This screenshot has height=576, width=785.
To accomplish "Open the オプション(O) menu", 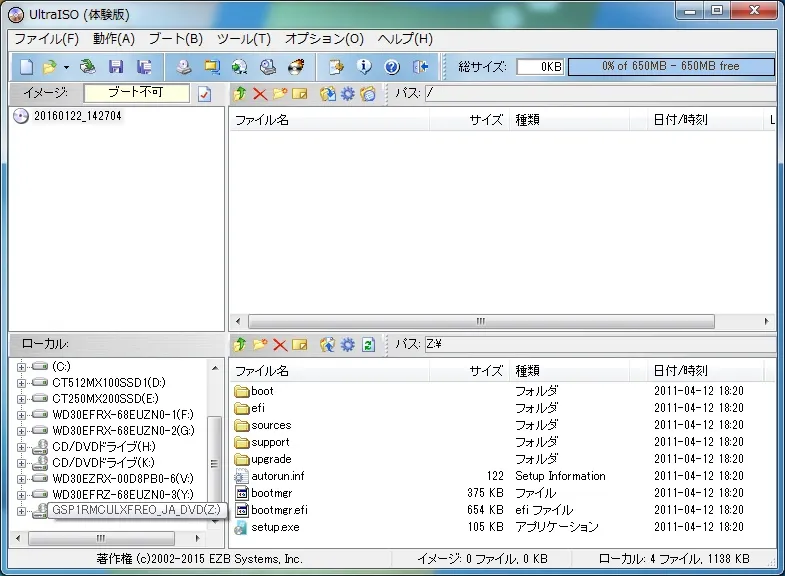I will tap(324, 39).
